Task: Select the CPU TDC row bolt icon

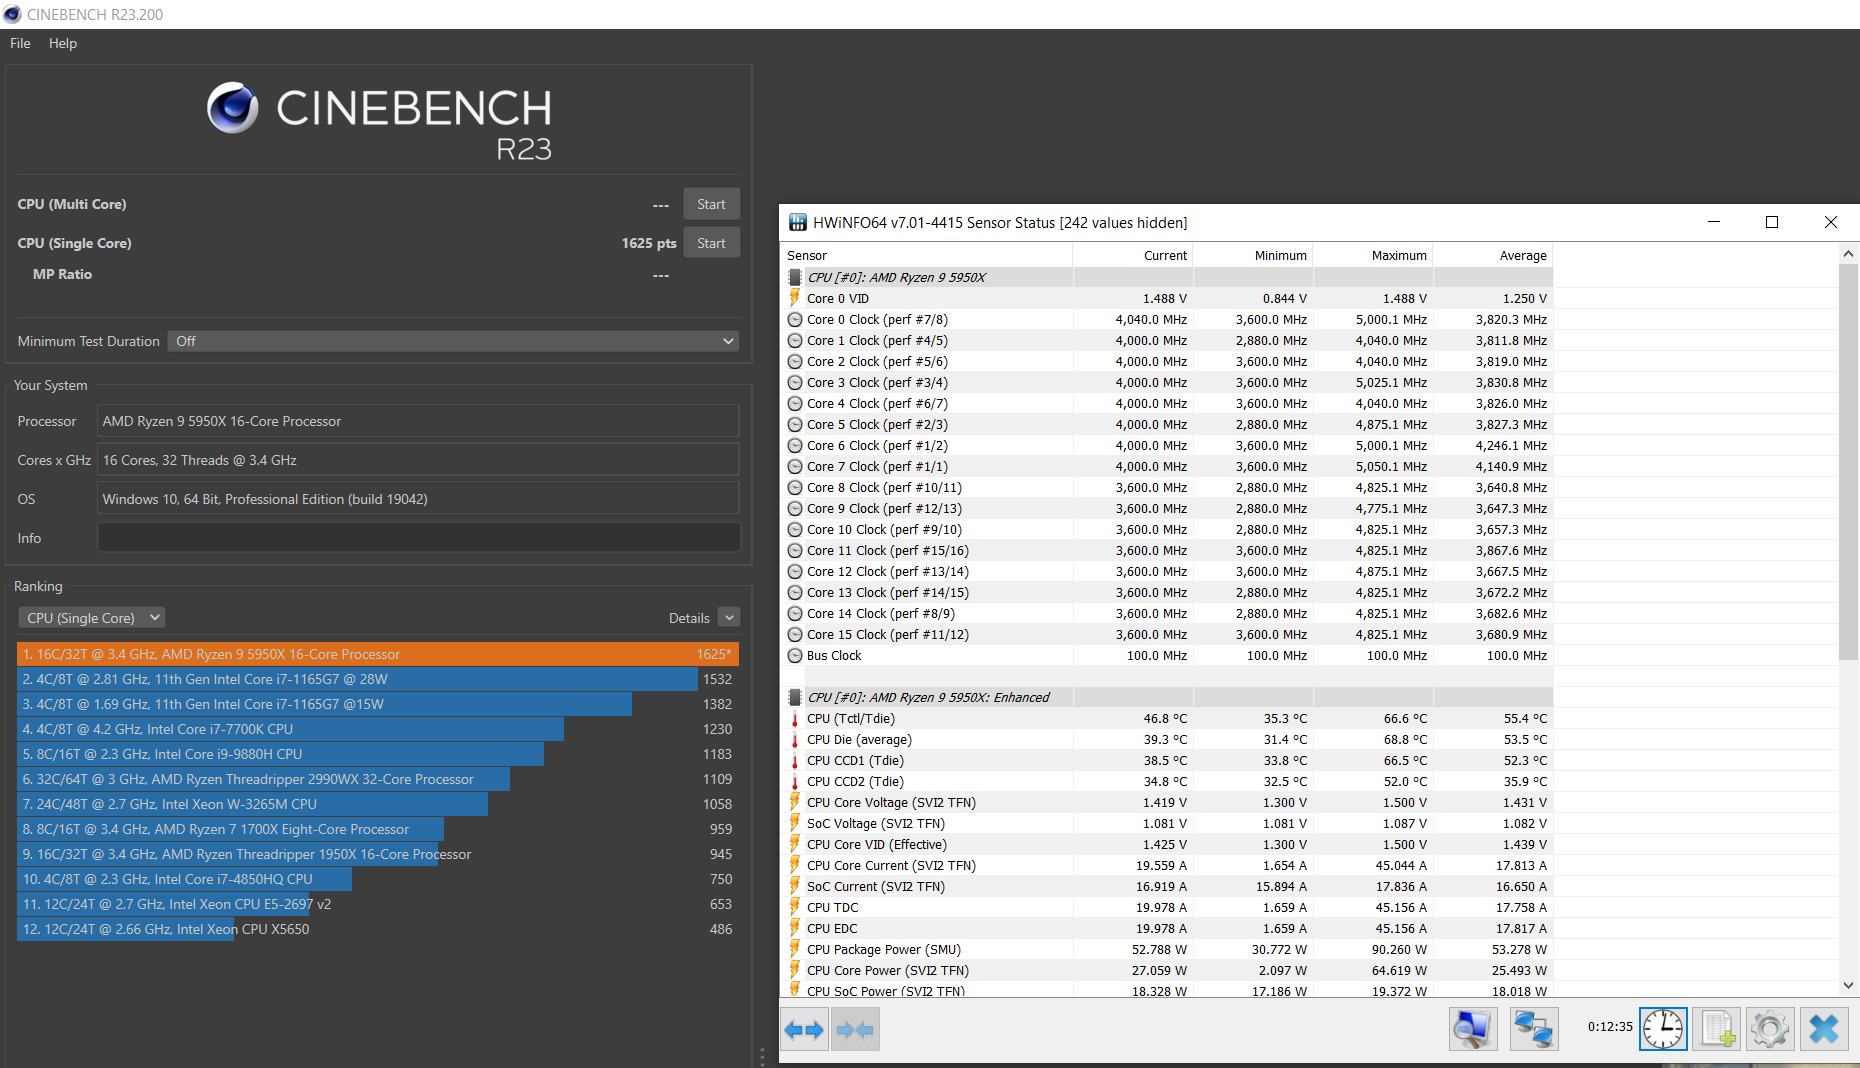Action: (795, 907)
